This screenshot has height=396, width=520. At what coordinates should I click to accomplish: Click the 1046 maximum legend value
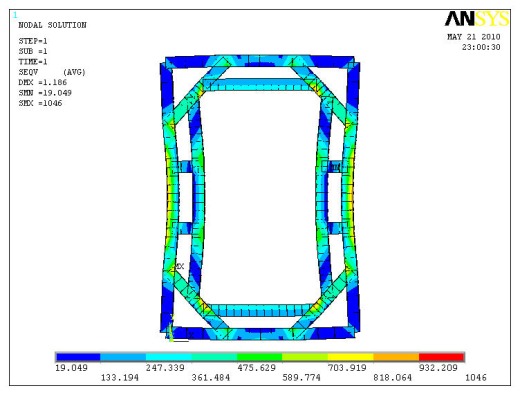pos(476,378)
